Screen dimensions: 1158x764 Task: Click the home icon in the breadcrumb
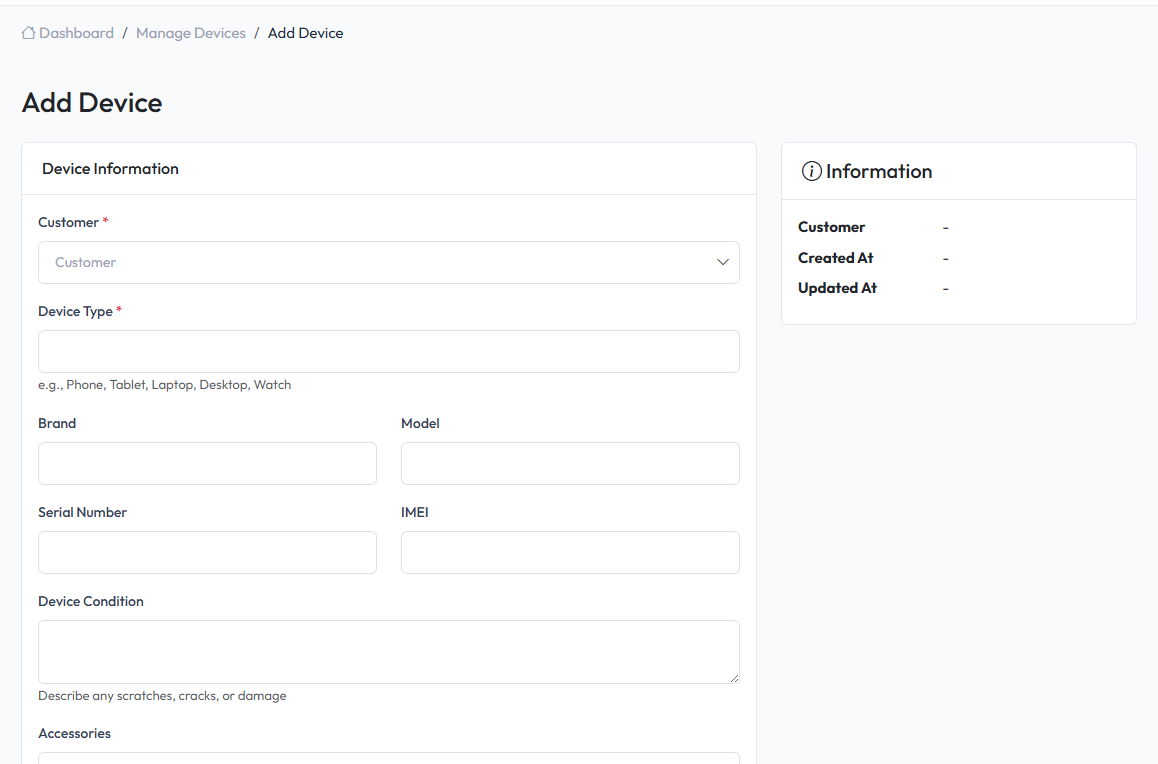click(x=29, y=33)
